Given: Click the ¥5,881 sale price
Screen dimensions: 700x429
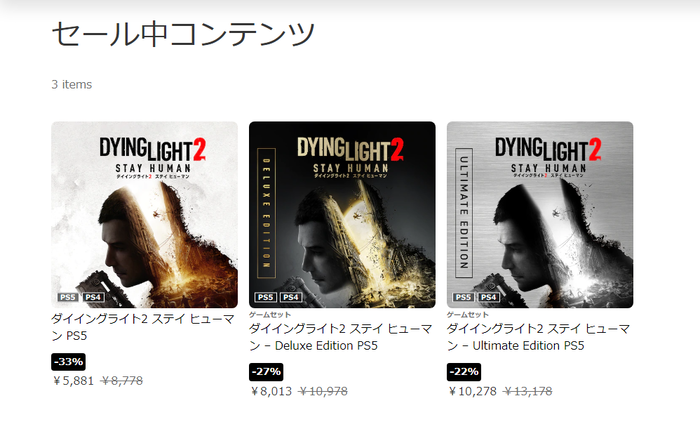Looking at the screenshot, I should coord(73,381).
